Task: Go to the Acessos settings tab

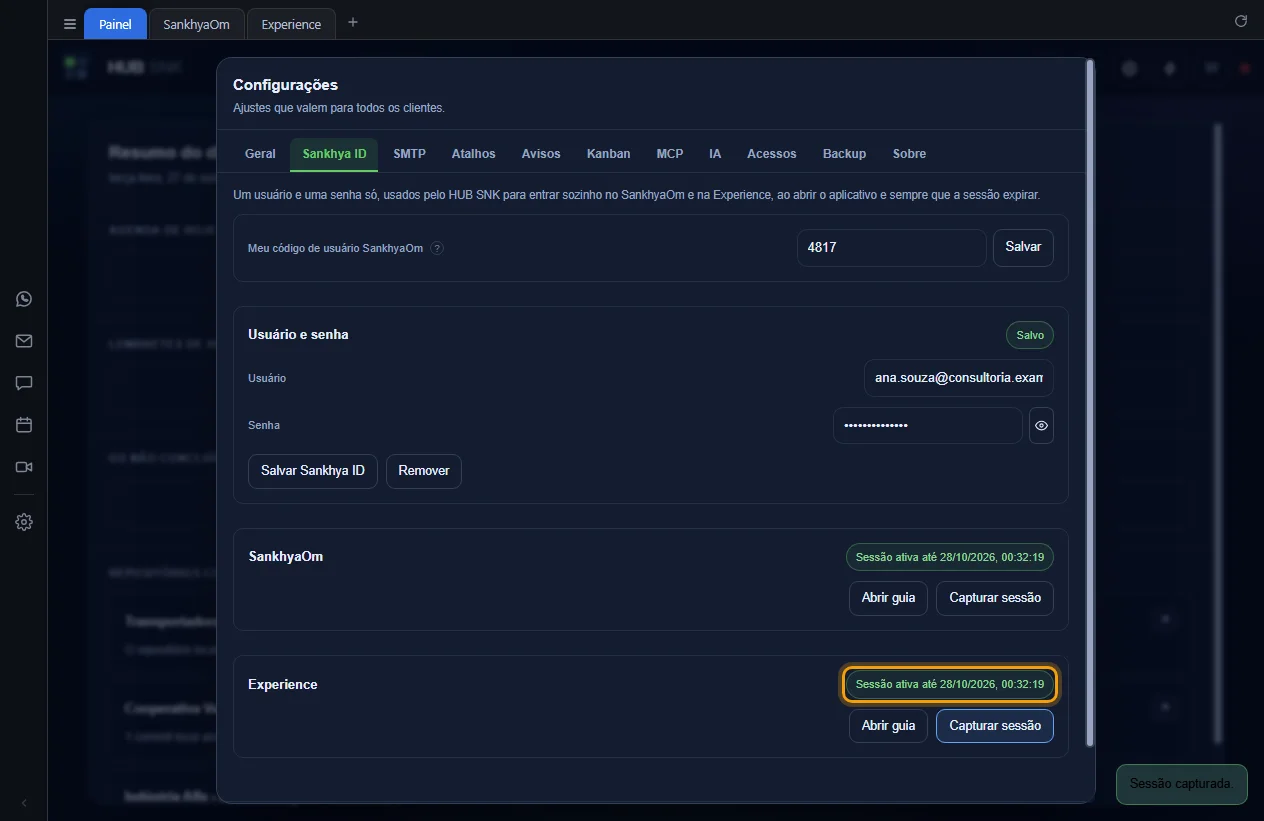Action: pos(771,154)
